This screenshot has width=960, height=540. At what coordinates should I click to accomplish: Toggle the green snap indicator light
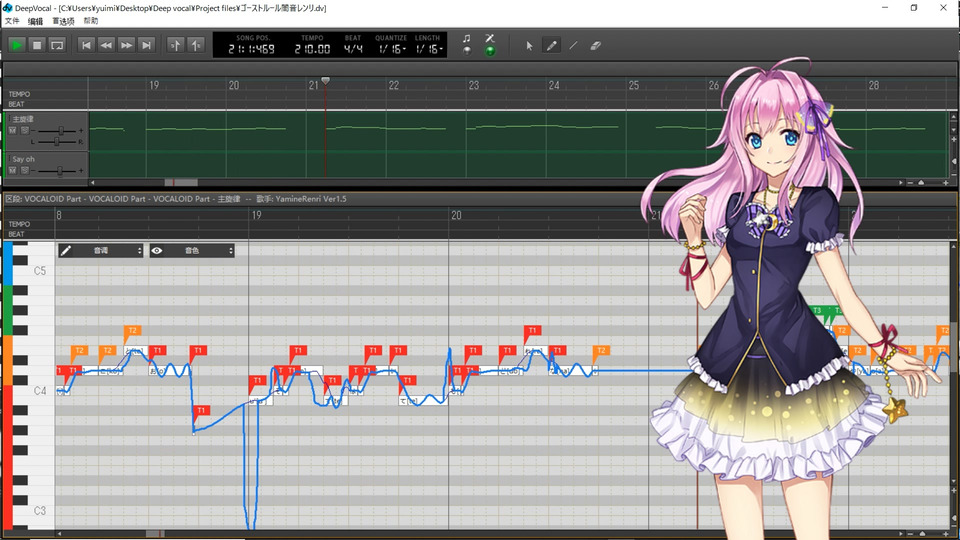click(x=490, y=51)
